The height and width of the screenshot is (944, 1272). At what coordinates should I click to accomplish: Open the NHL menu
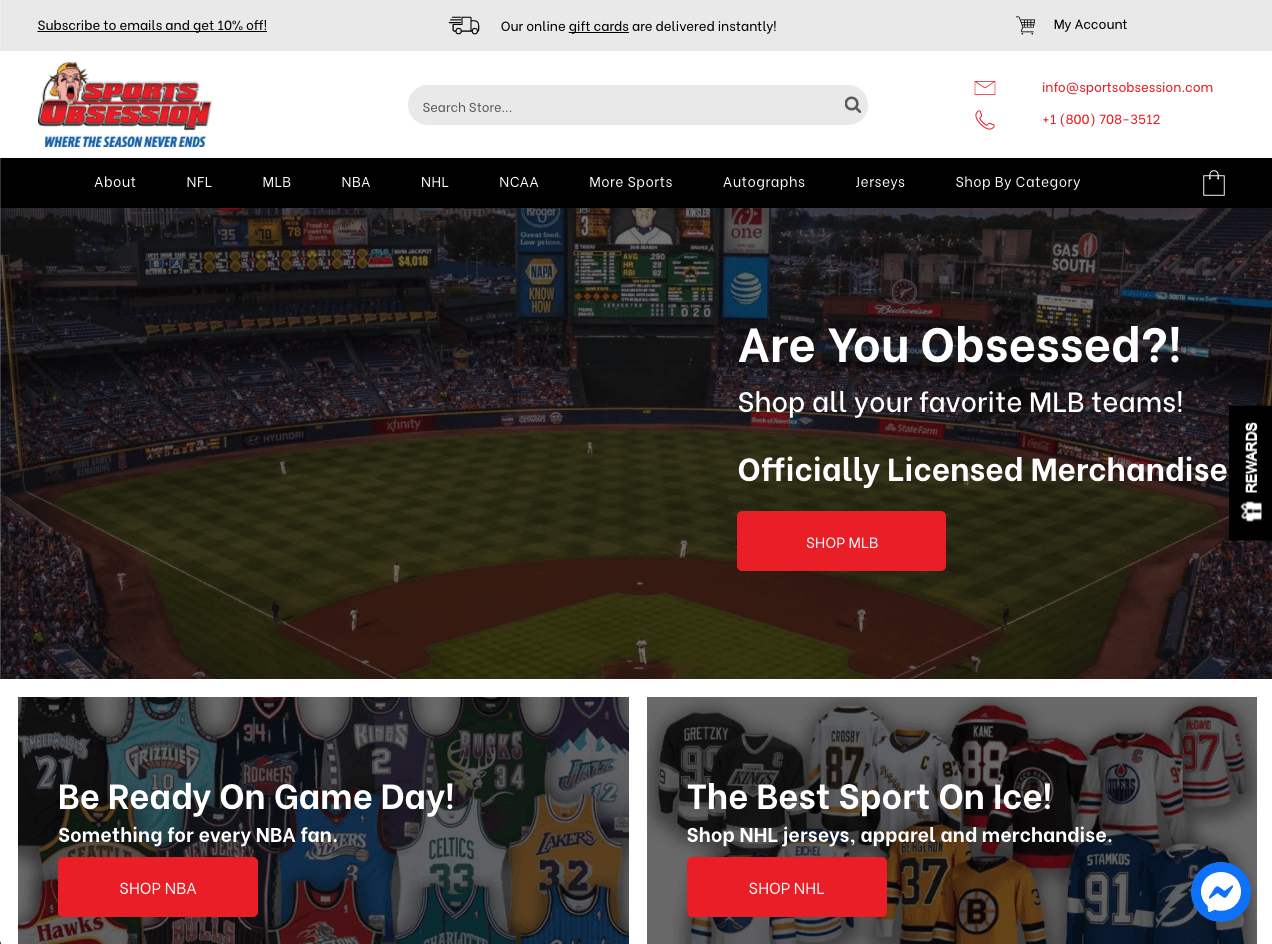click(x=435, y=182)
